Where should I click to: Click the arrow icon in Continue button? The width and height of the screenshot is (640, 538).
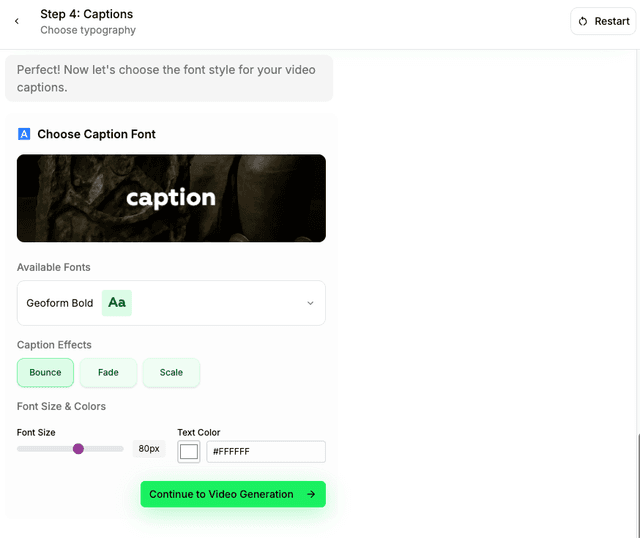pyautogui.click(x=311, y=494)
